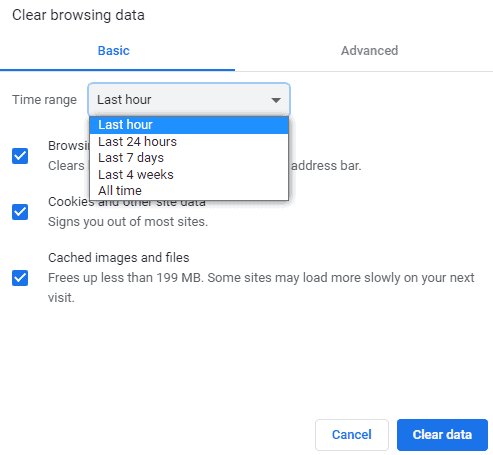Click the Clear browsing data title
The height and width of the screenshot is (455, 493).
78,15
